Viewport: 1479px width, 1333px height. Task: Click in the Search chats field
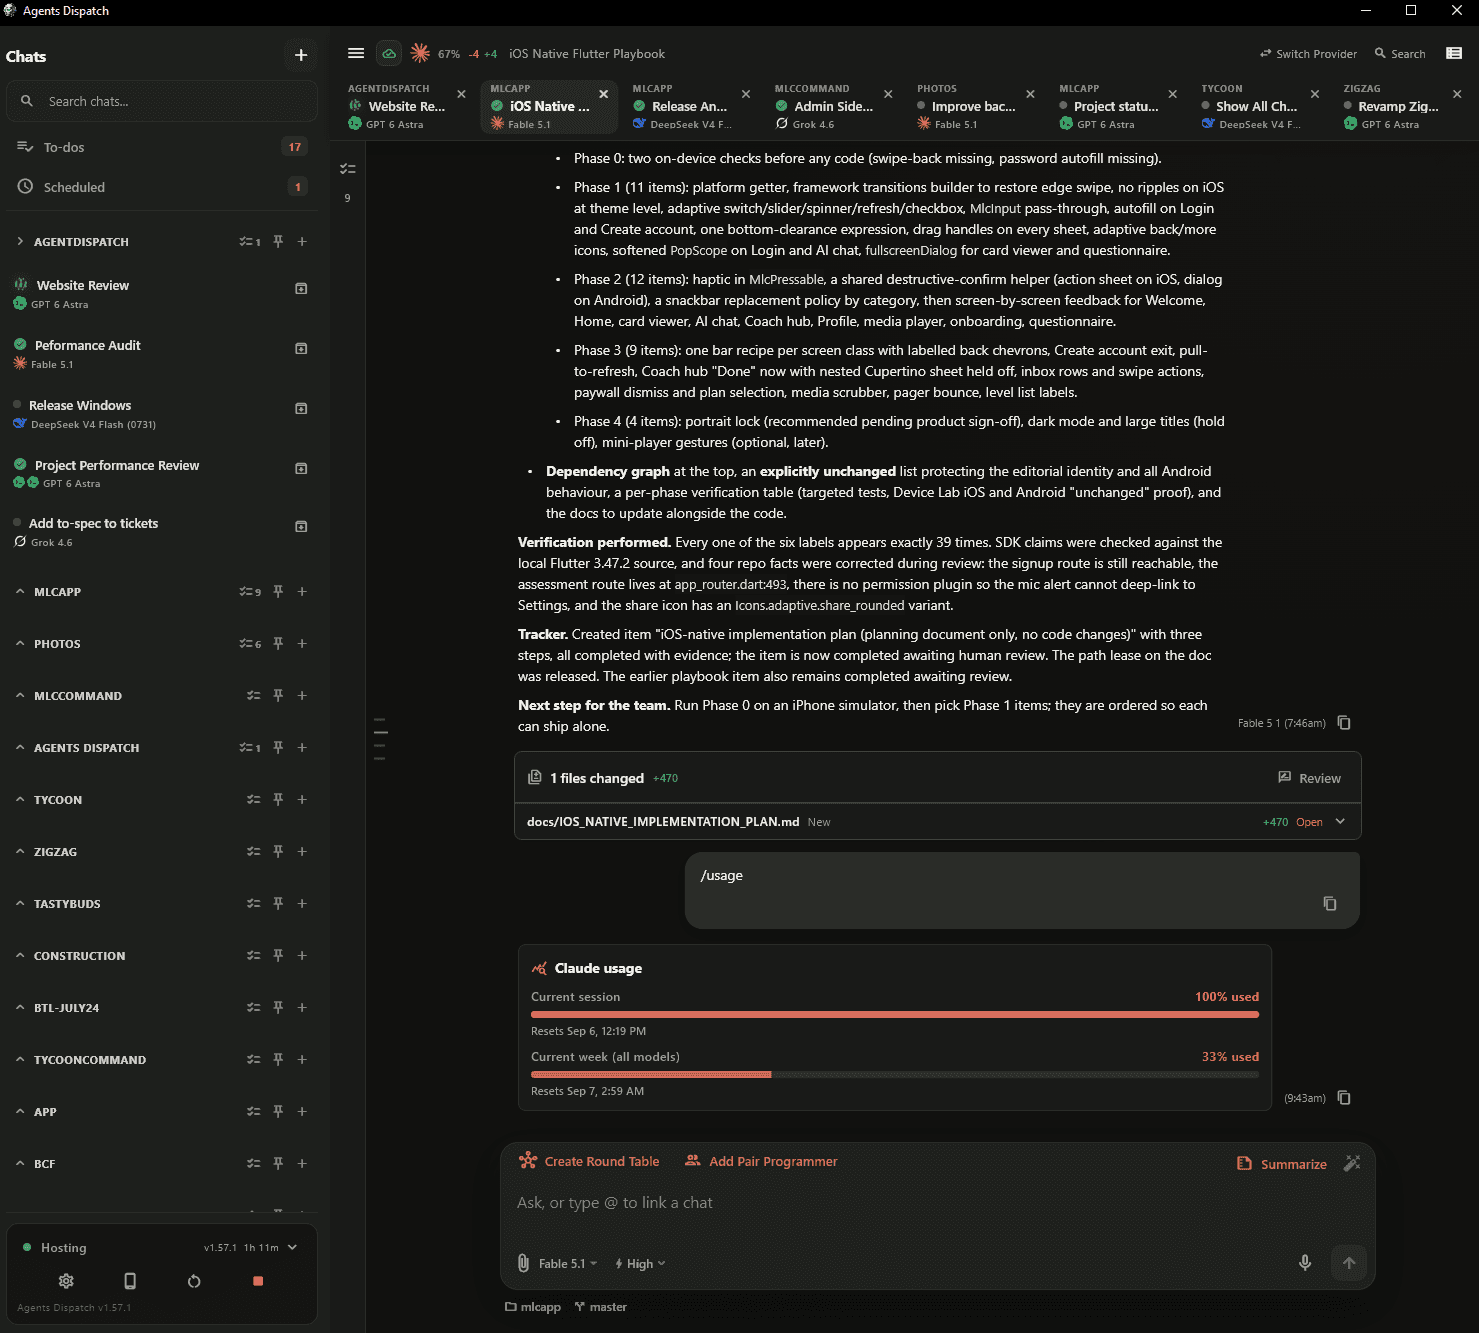coord(163,101)
